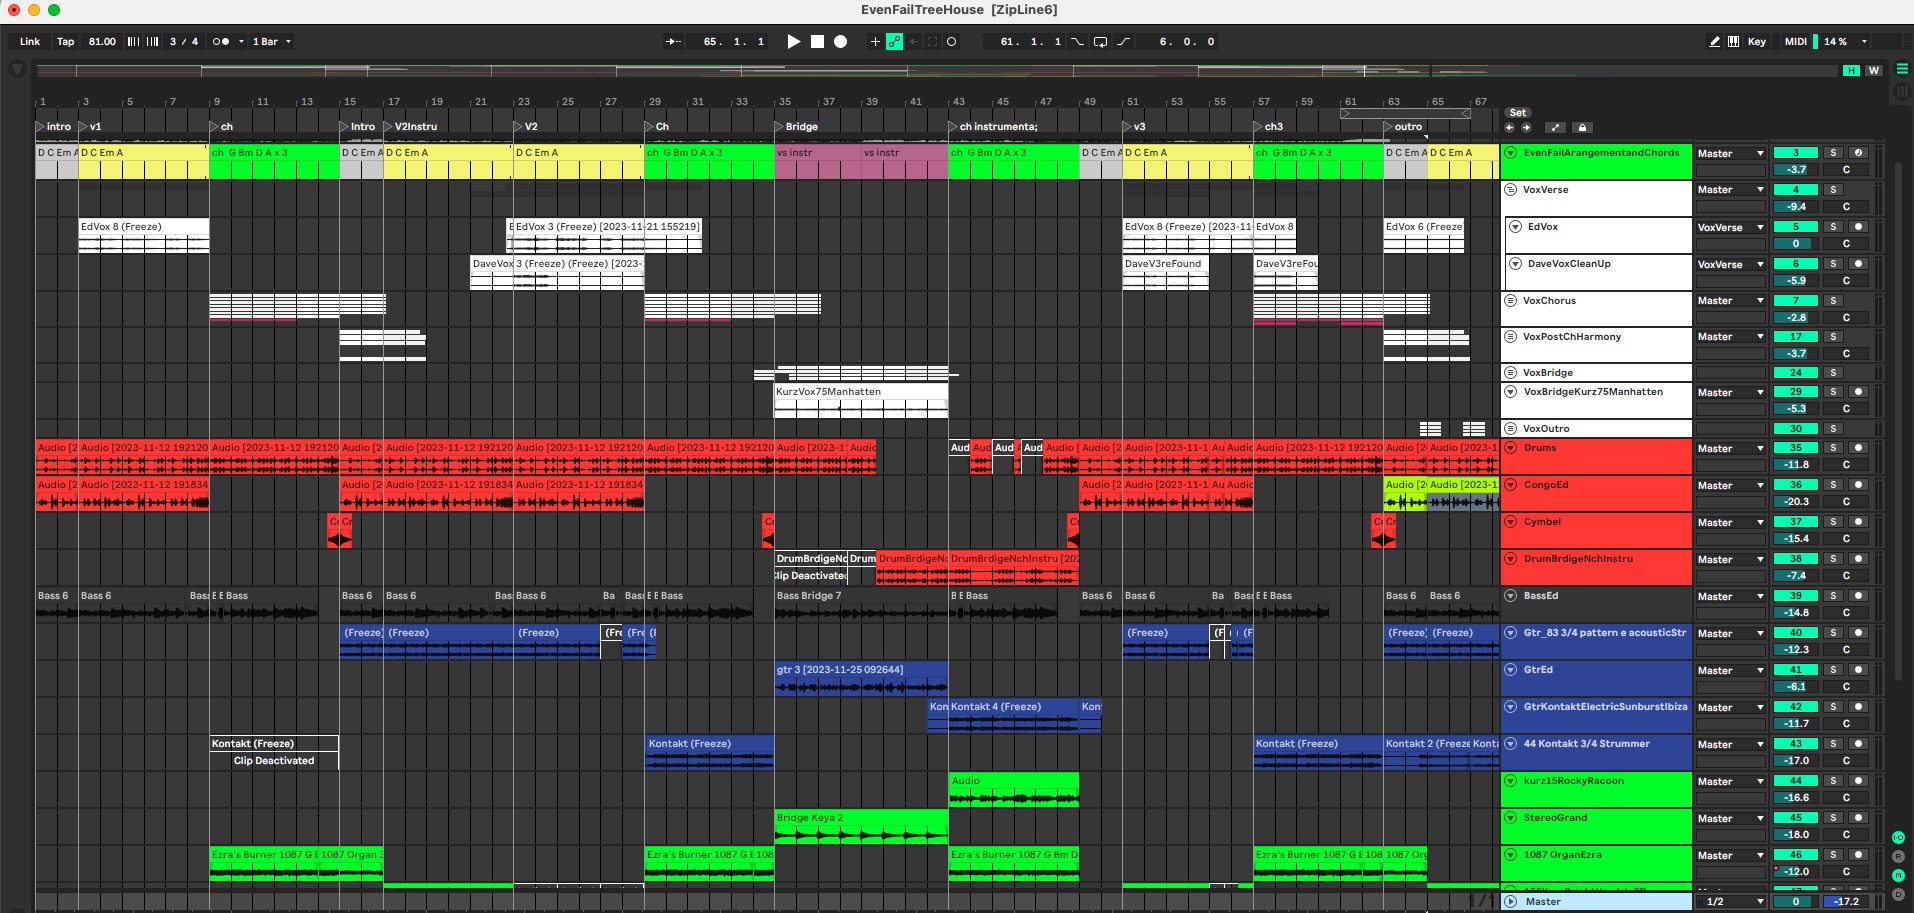This screenshot has height=913, width=1914.
Task: Toggle the Arrangement Loop switch
Action: coord(1100,42)
